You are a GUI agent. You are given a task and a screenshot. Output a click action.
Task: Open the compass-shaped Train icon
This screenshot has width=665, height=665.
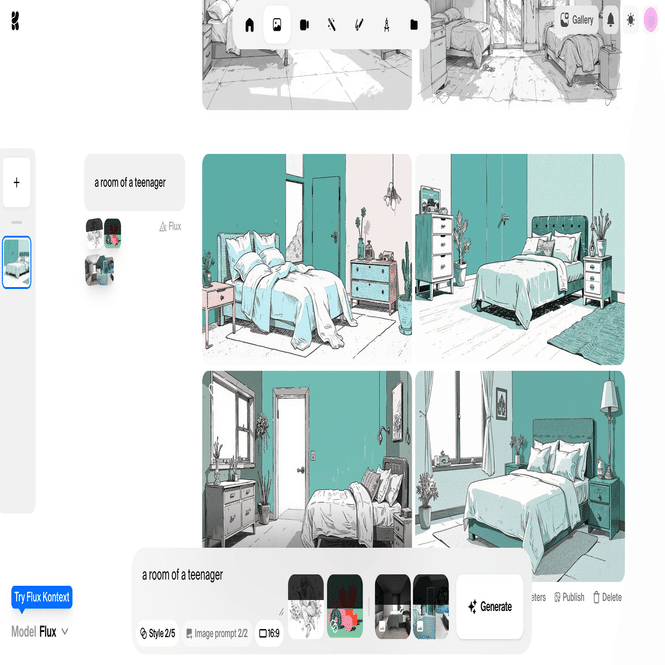[386, 25]
